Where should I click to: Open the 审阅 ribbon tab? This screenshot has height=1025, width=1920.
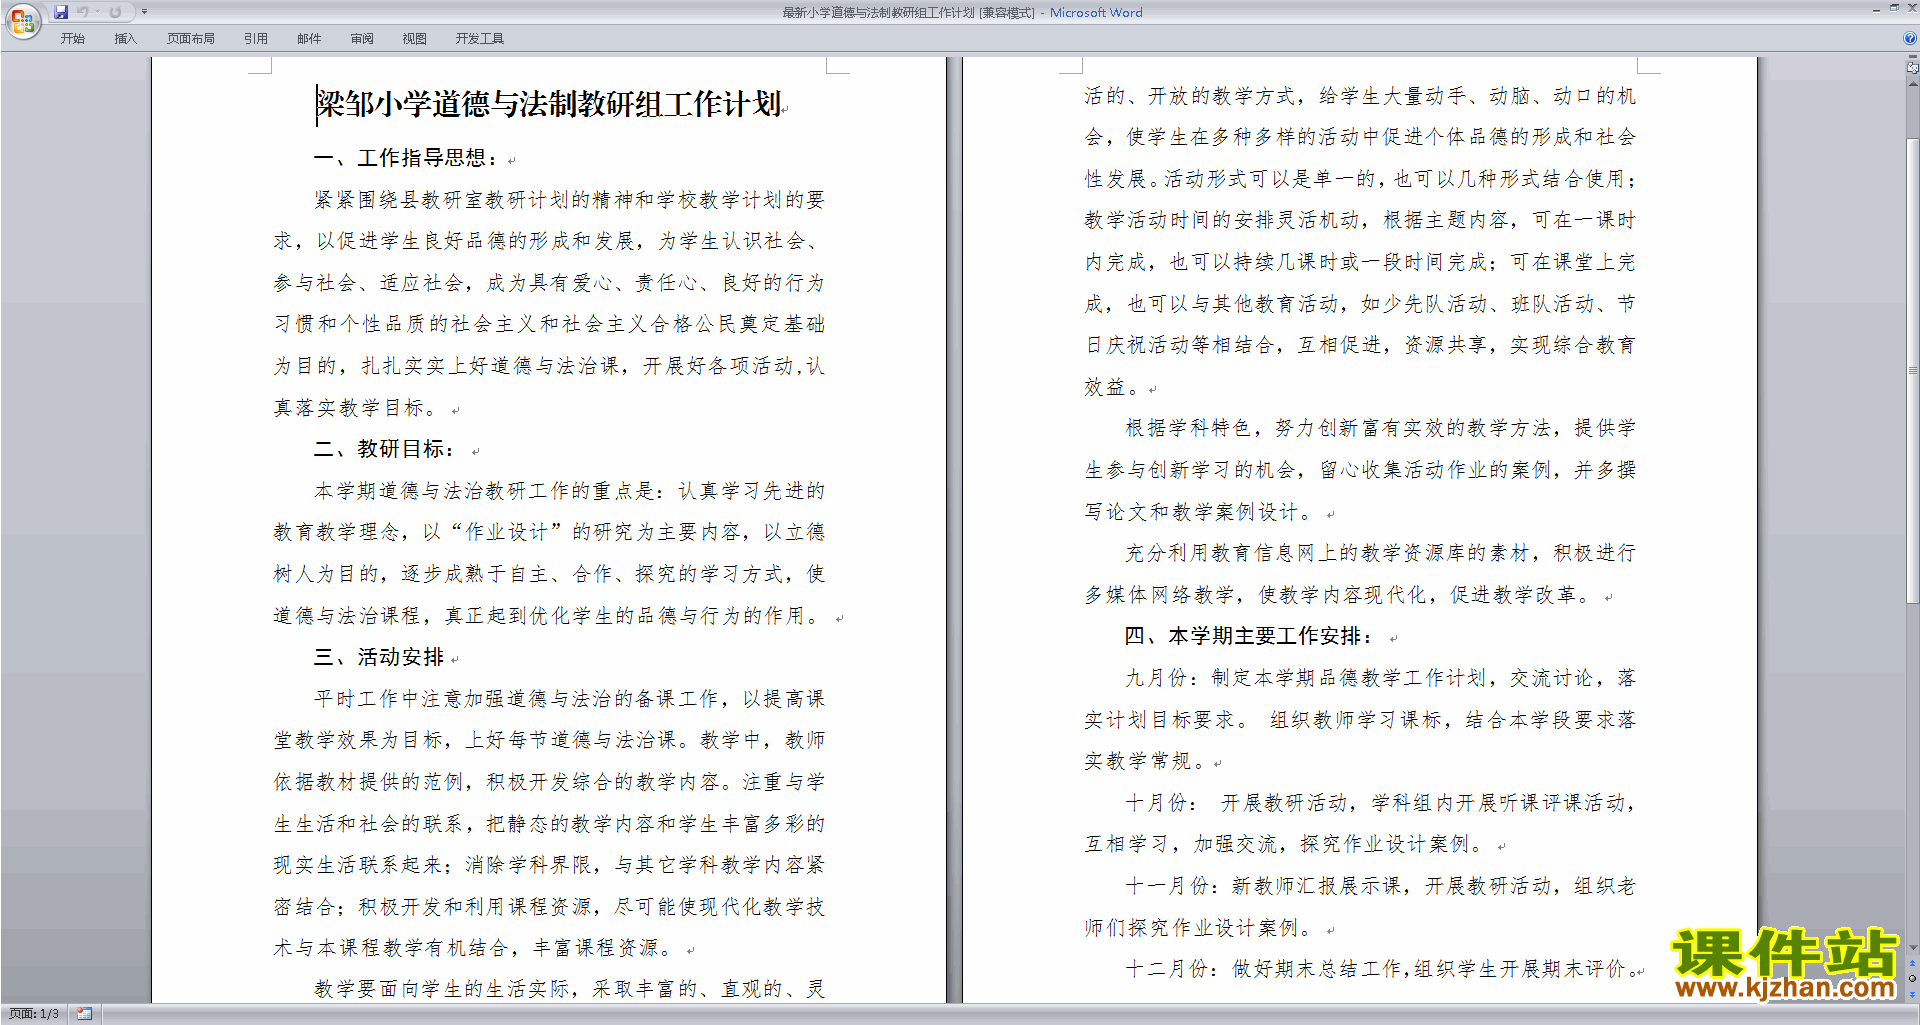point(362,39)
